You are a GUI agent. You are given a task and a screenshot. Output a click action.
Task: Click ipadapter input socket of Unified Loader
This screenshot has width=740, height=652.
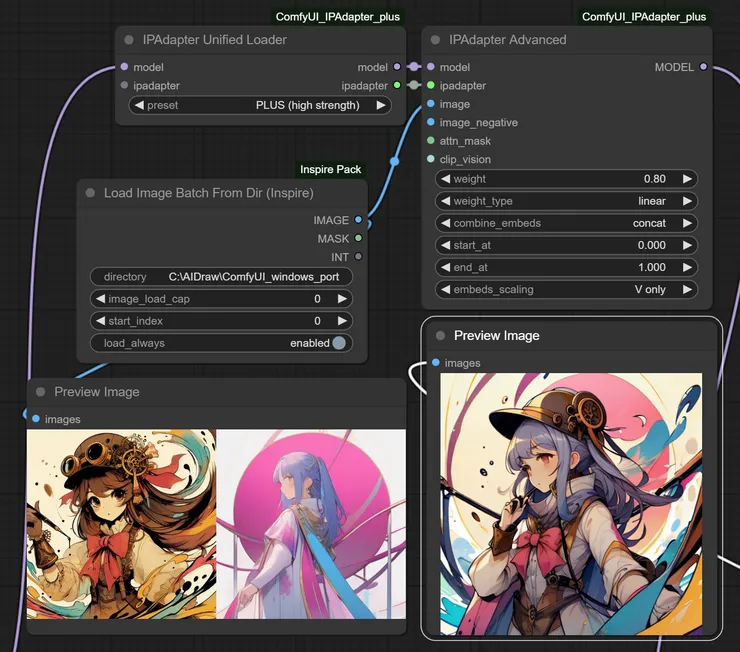pos(124,85)
